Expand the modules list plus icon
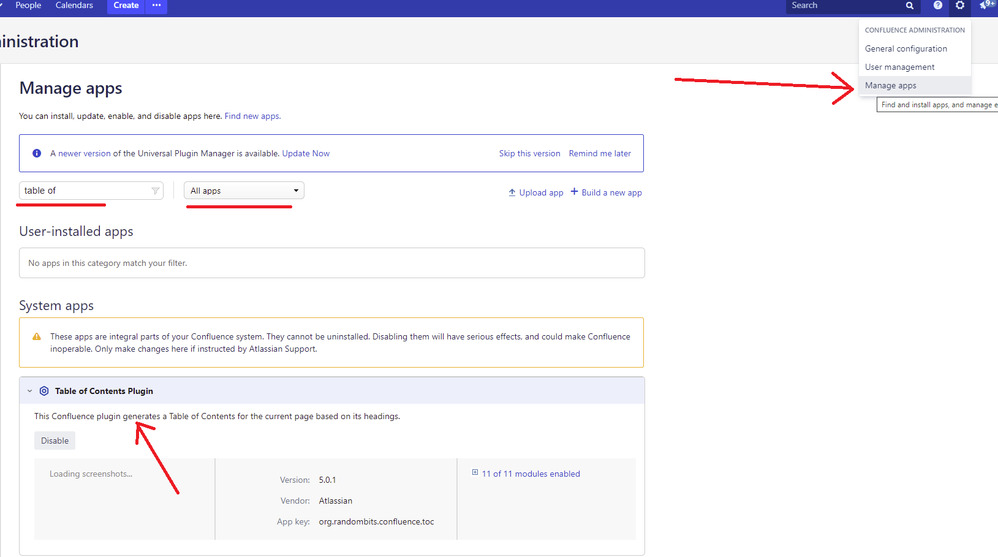Image resolution: width=998 pixels, height=557 pixels. (x=475, y=472)
